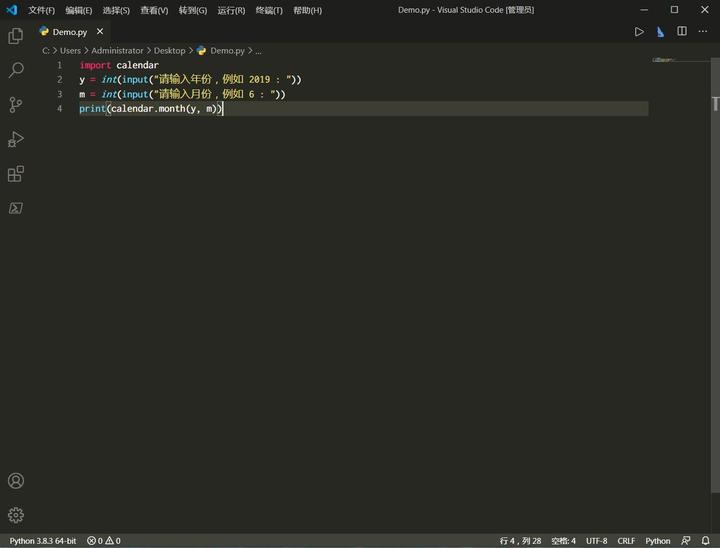
Task: Click on the word calendar in line 1
Action: (x=137, y=65)
